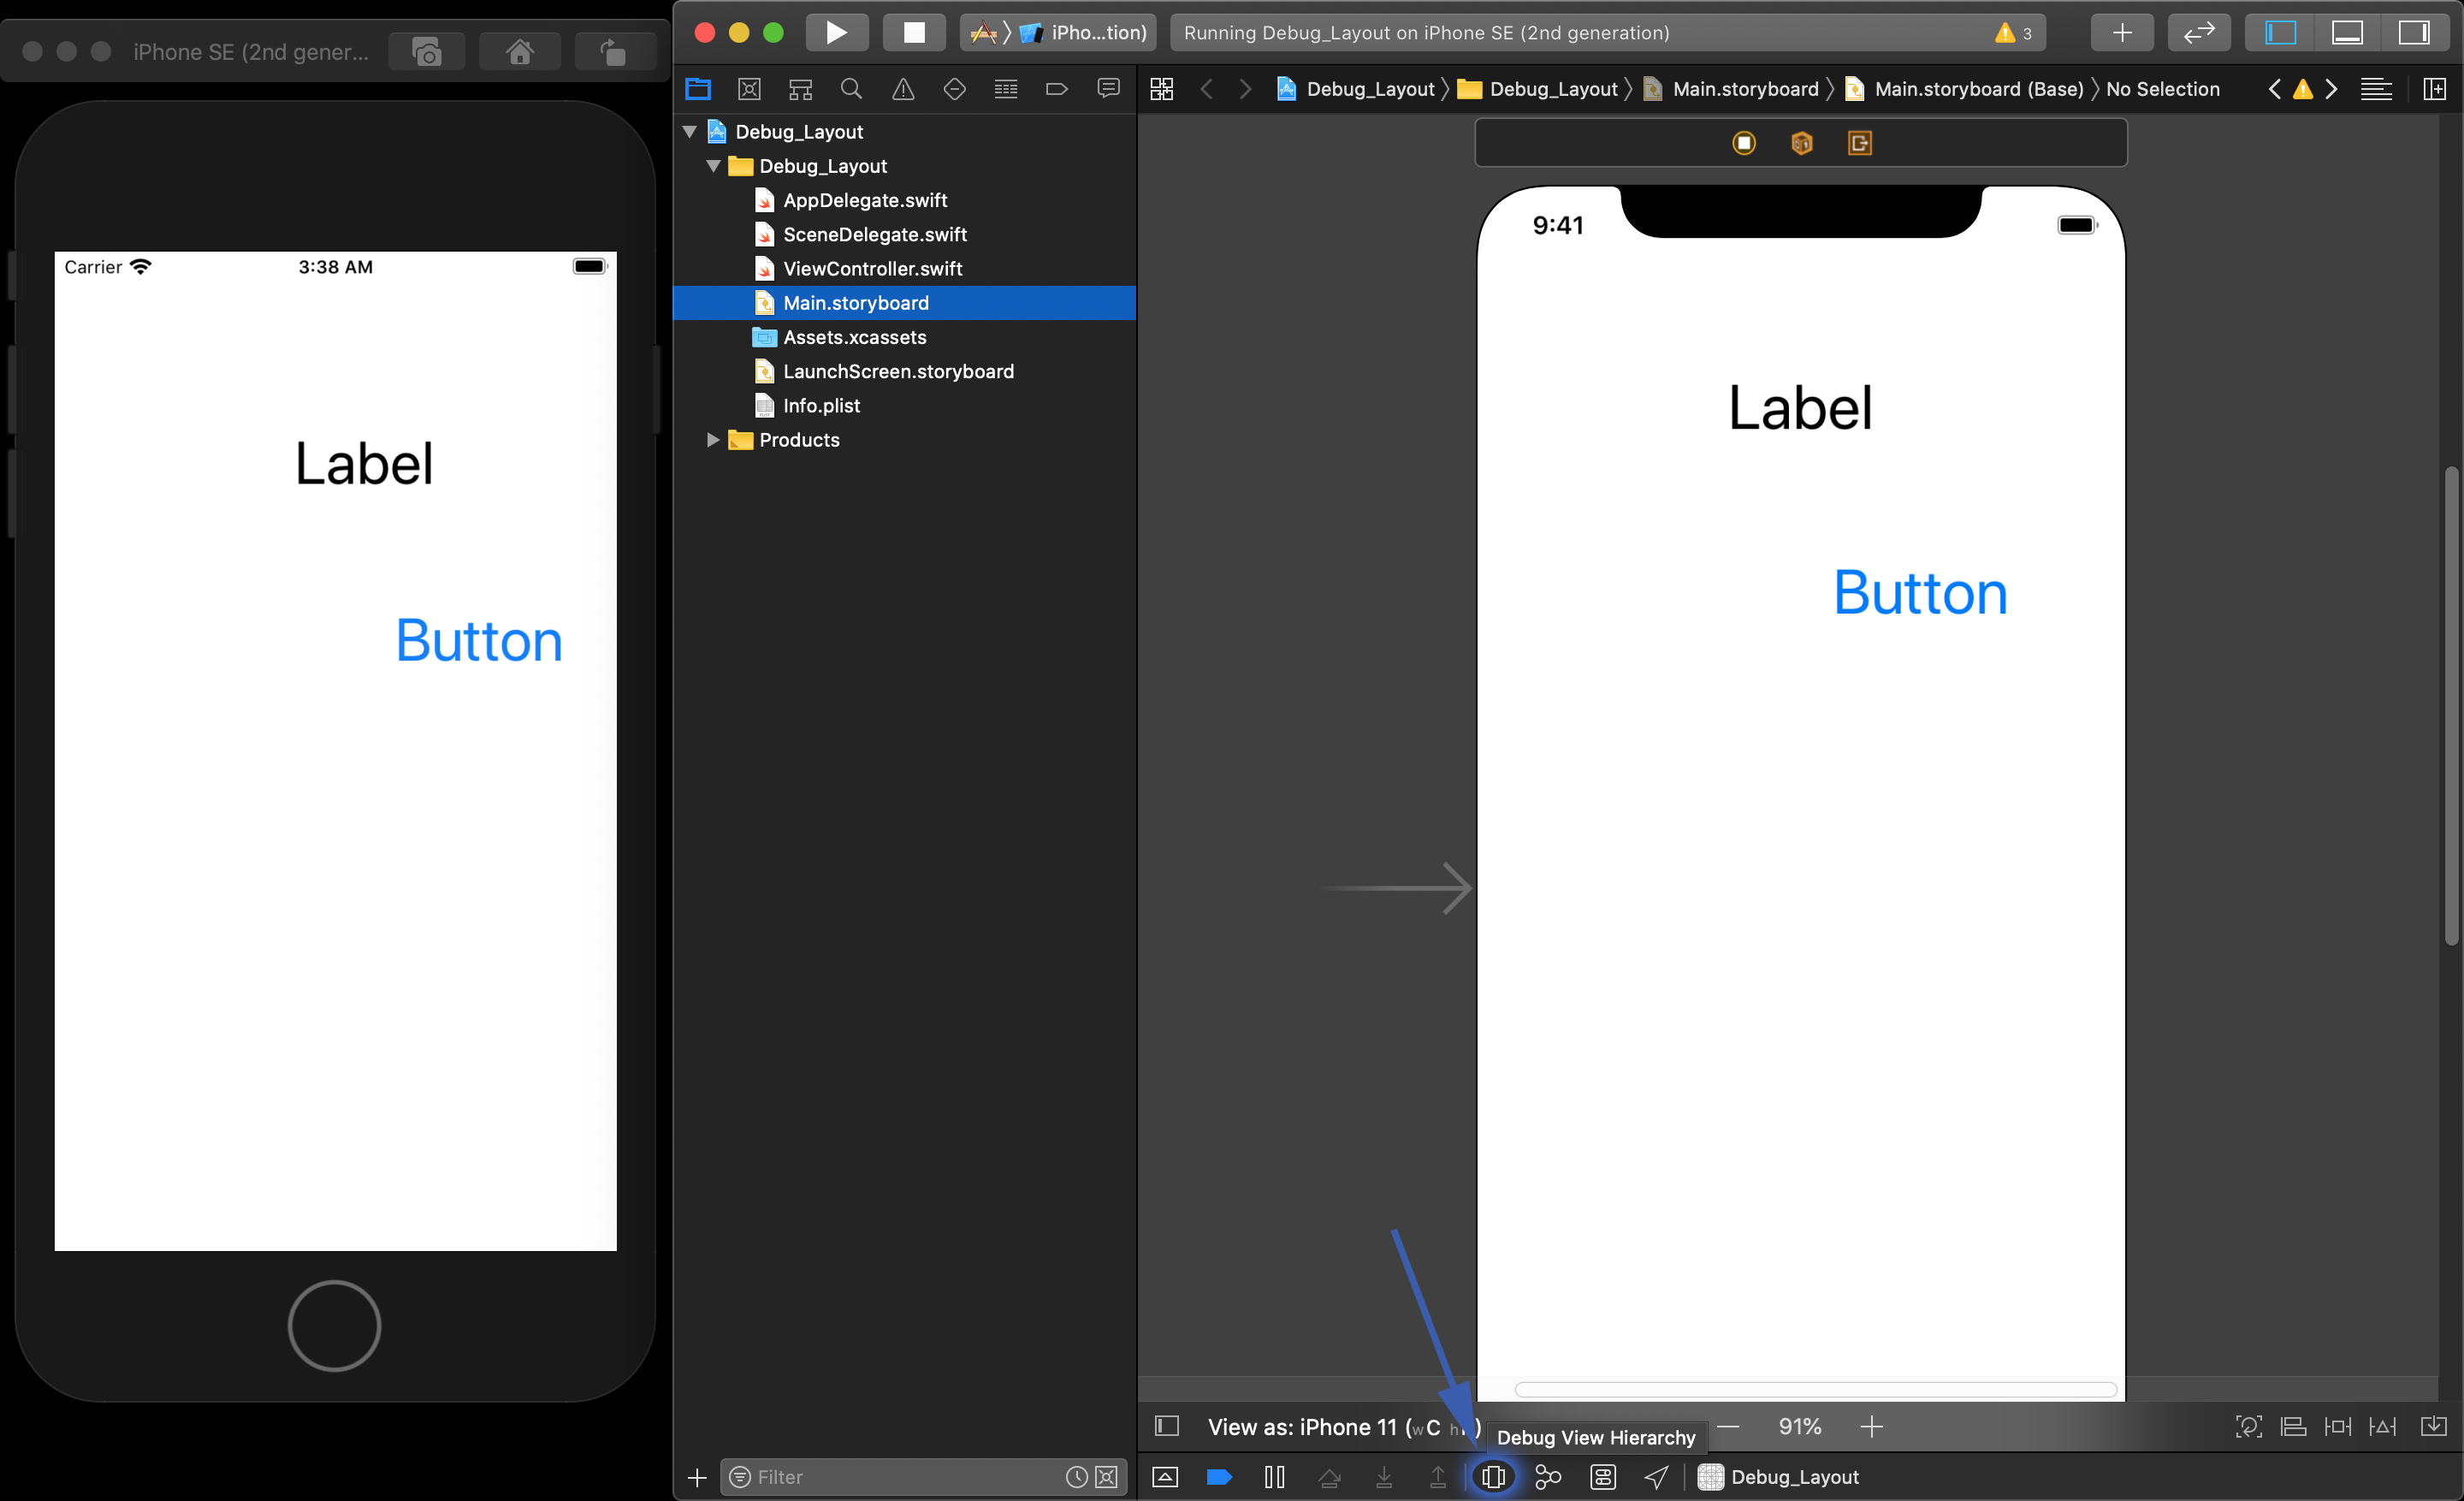Click Main.storyboard (Base) in jump bar

click(1964, 89)
